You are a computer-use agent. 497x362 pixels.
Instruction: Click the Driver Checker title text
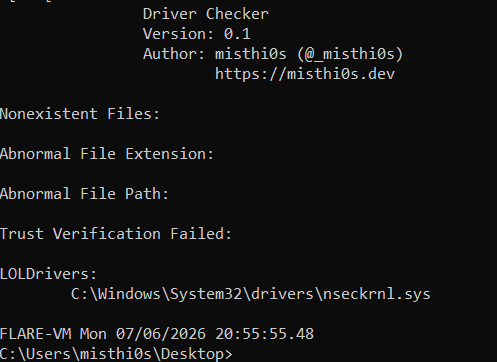click(x=206, y=14)
